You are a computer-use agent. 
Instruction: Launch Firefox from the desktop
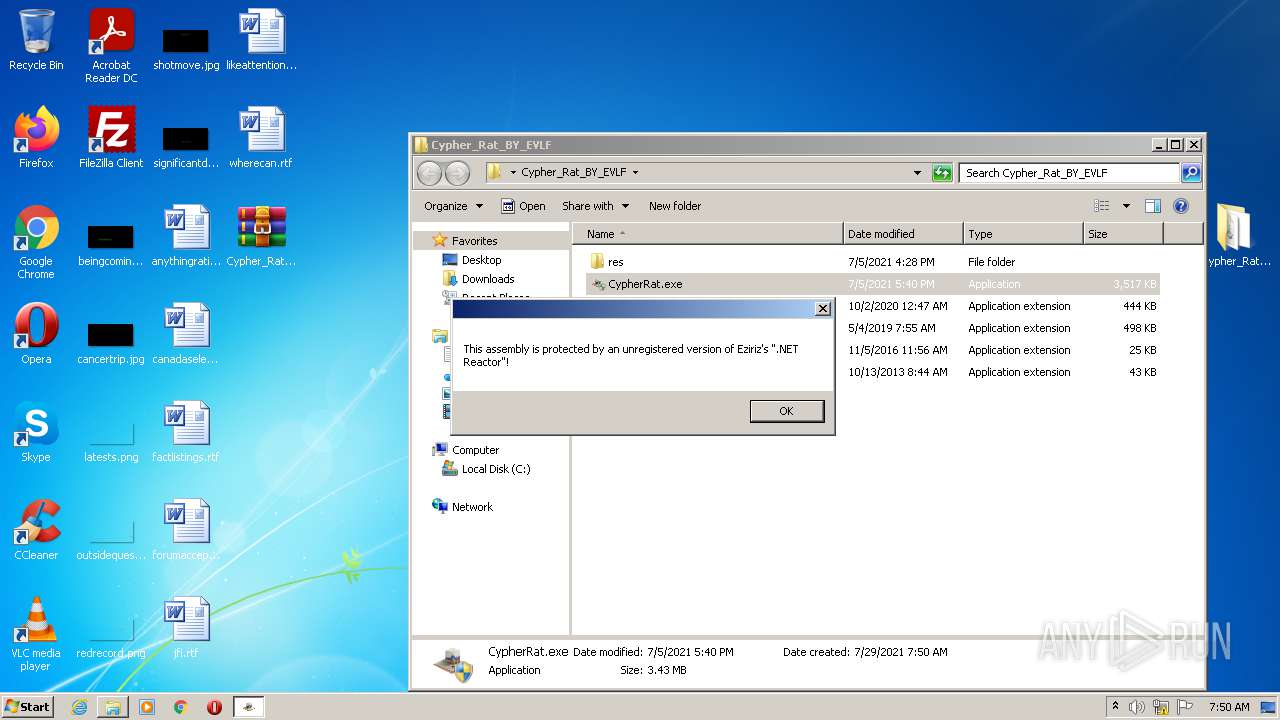click(36, 138)
